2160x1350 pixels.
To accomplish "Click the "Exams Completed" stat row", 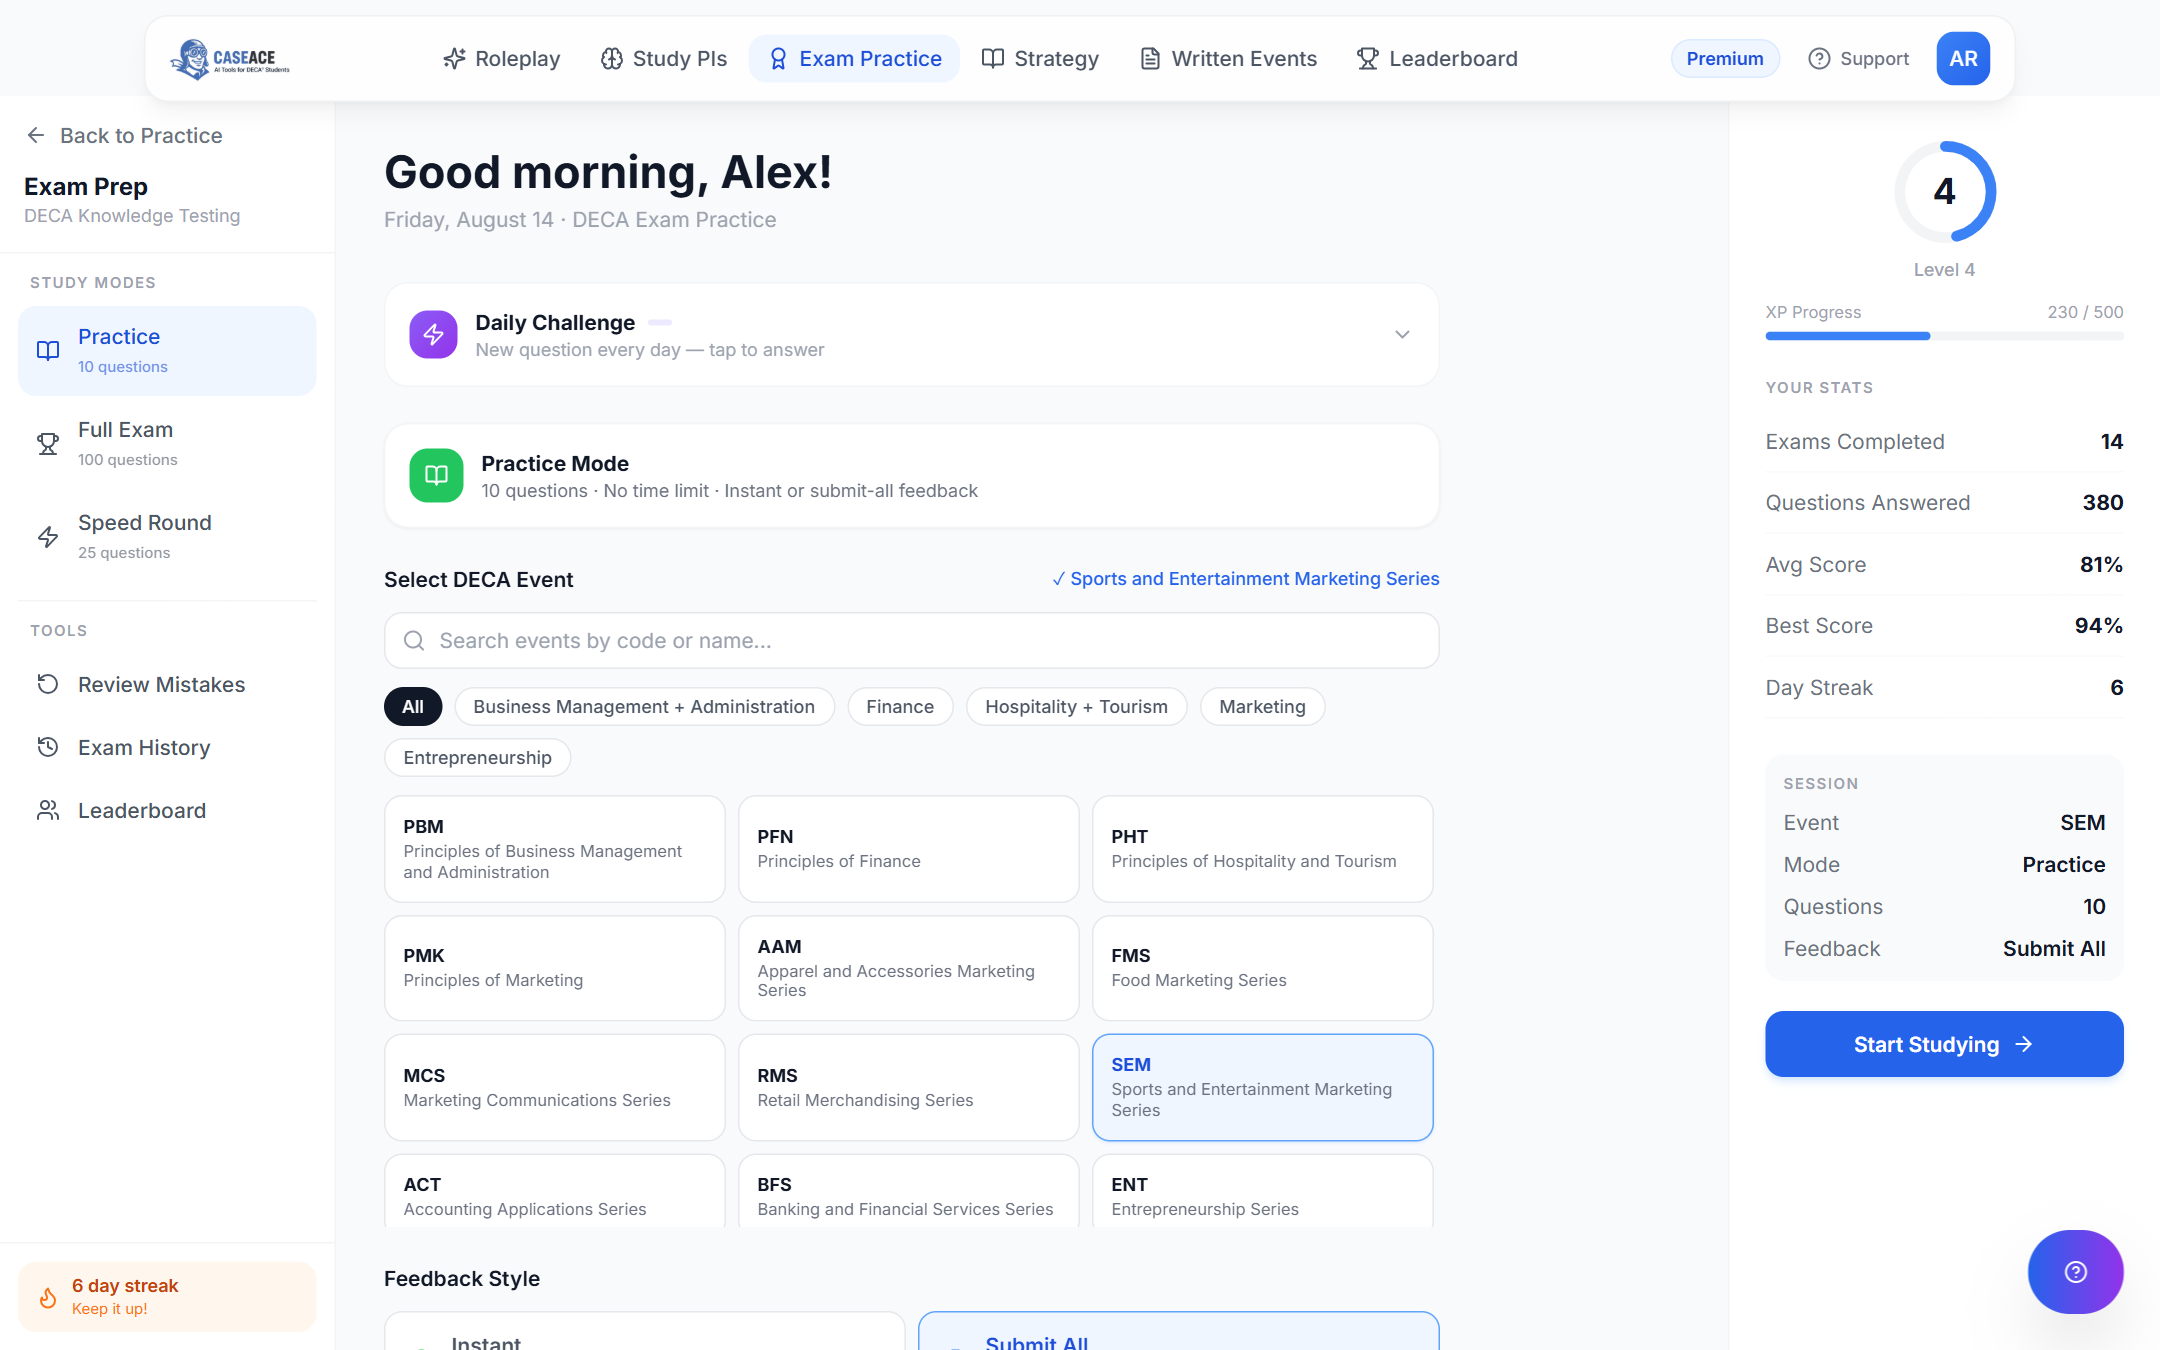I will [1944, 442].
